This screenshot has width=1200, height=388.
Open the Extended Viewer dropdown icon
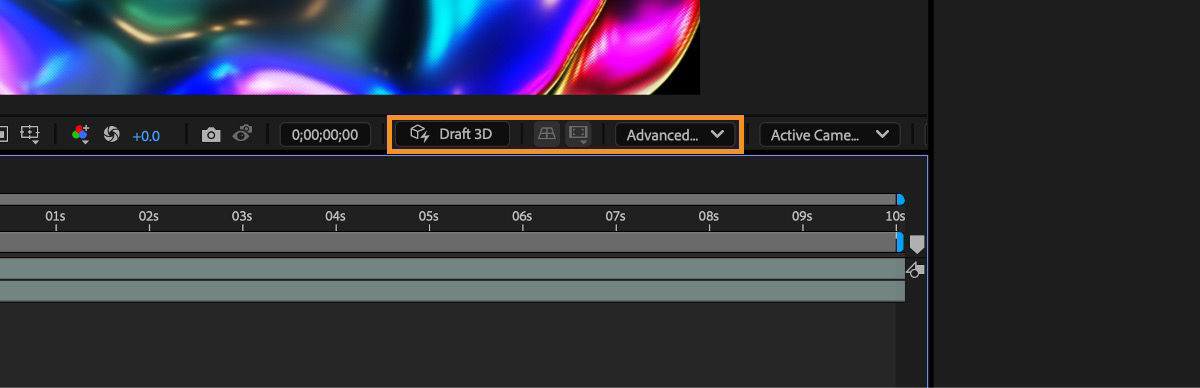click(578, 134)
